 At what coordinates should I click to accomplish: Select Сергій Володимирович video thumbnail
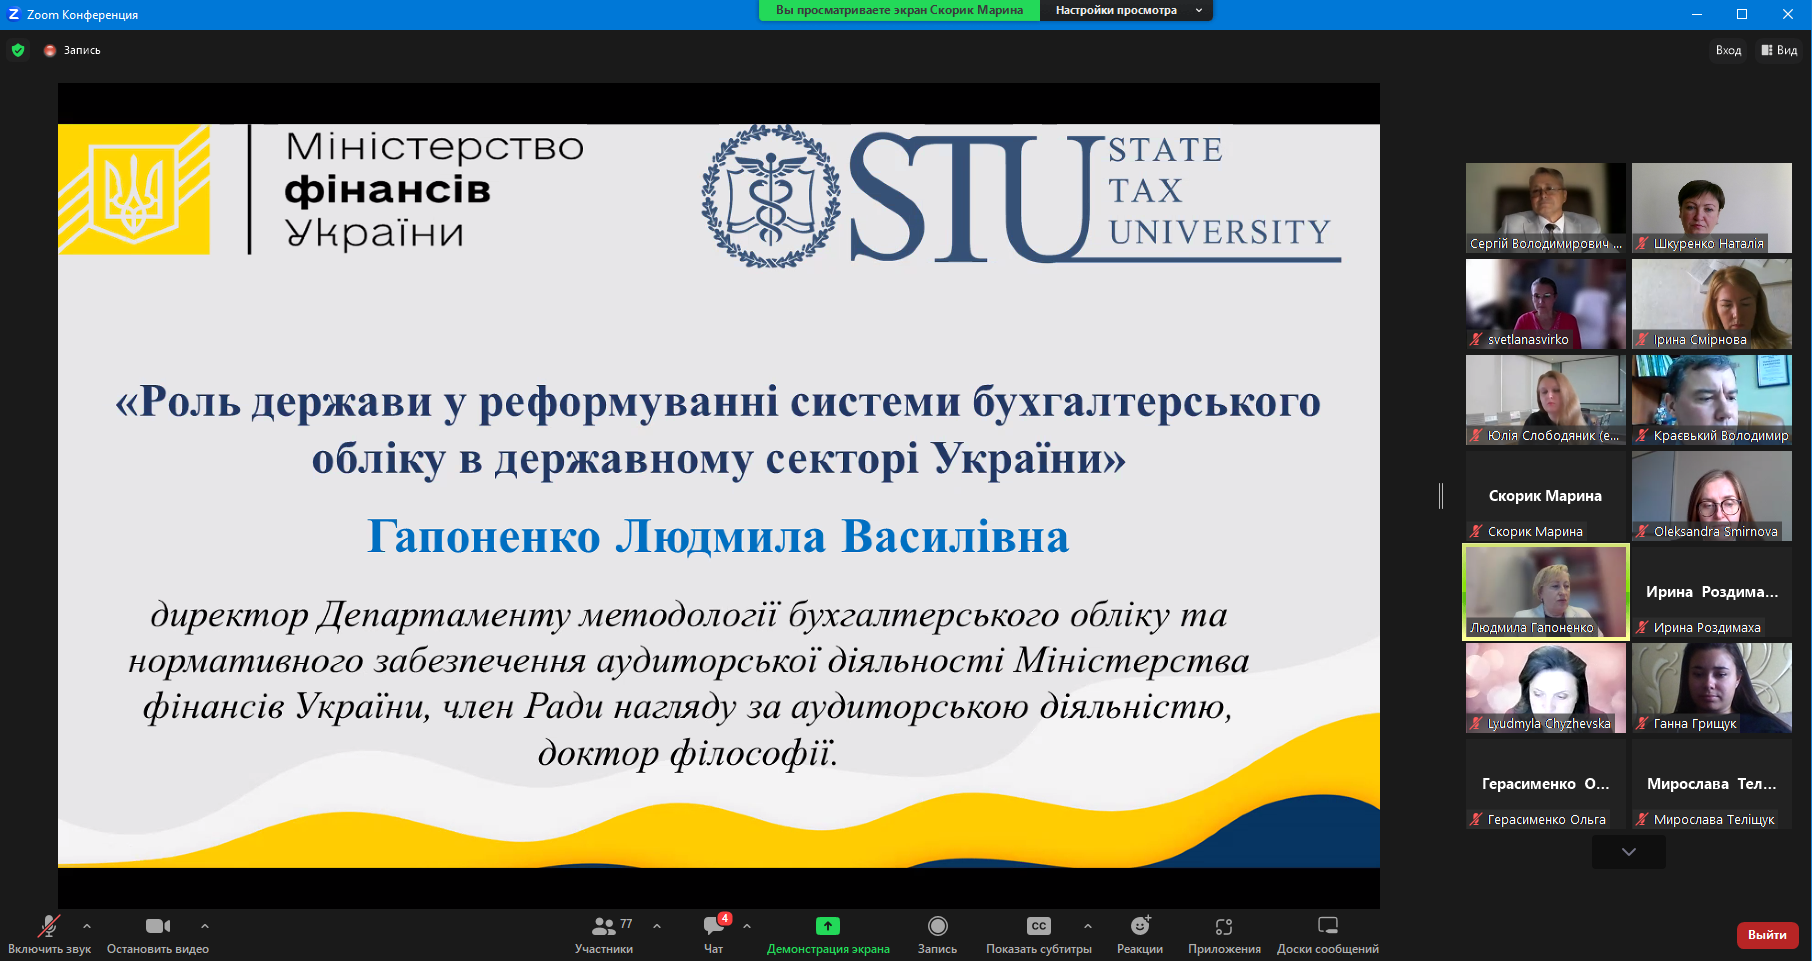[x=1546, y=208]
